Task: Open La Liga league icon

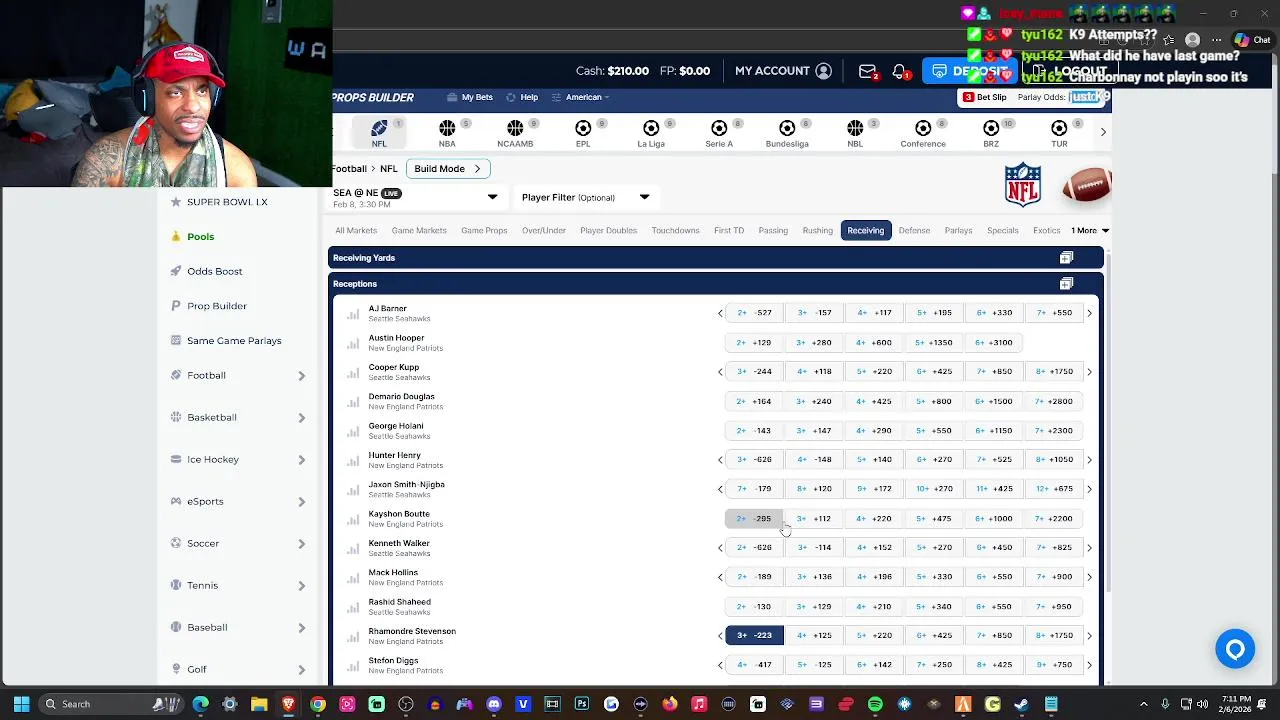Action: click(651, 133)
